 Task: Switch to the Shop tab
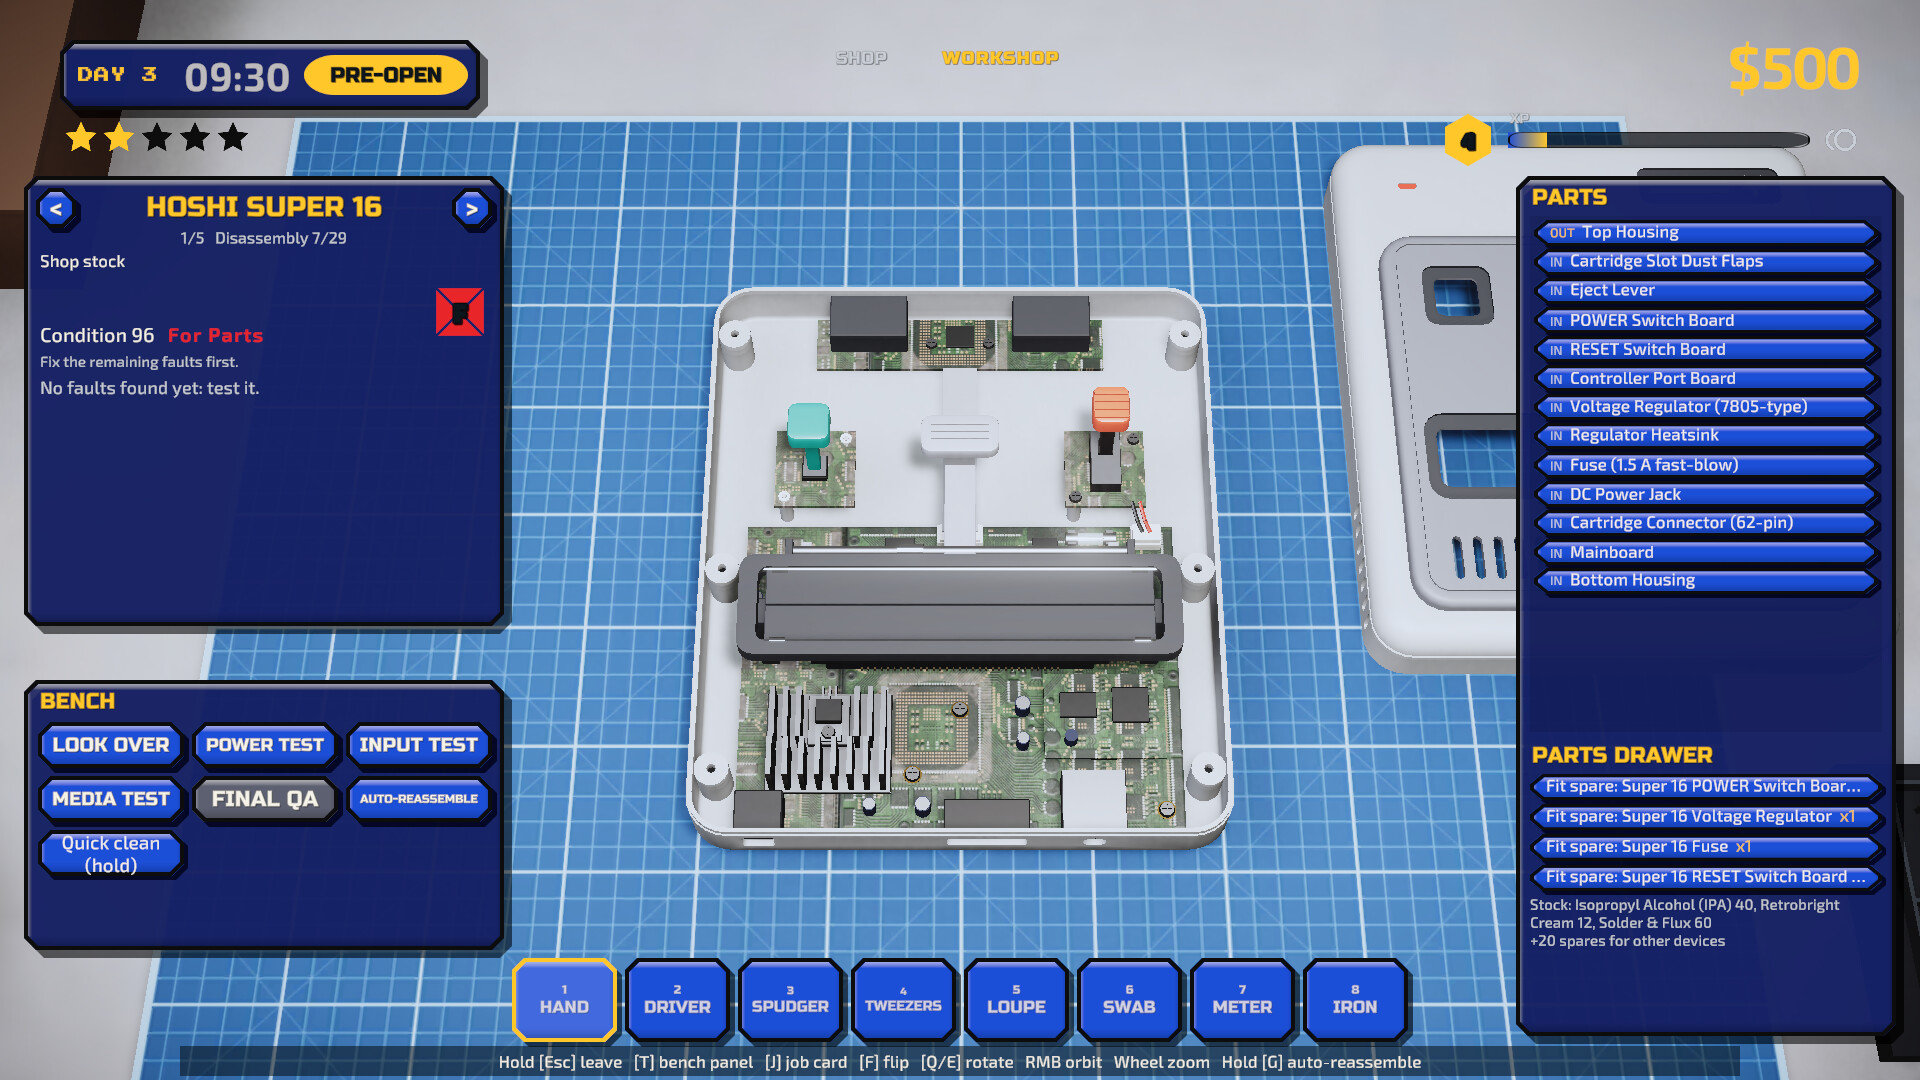tap(861, 58)
